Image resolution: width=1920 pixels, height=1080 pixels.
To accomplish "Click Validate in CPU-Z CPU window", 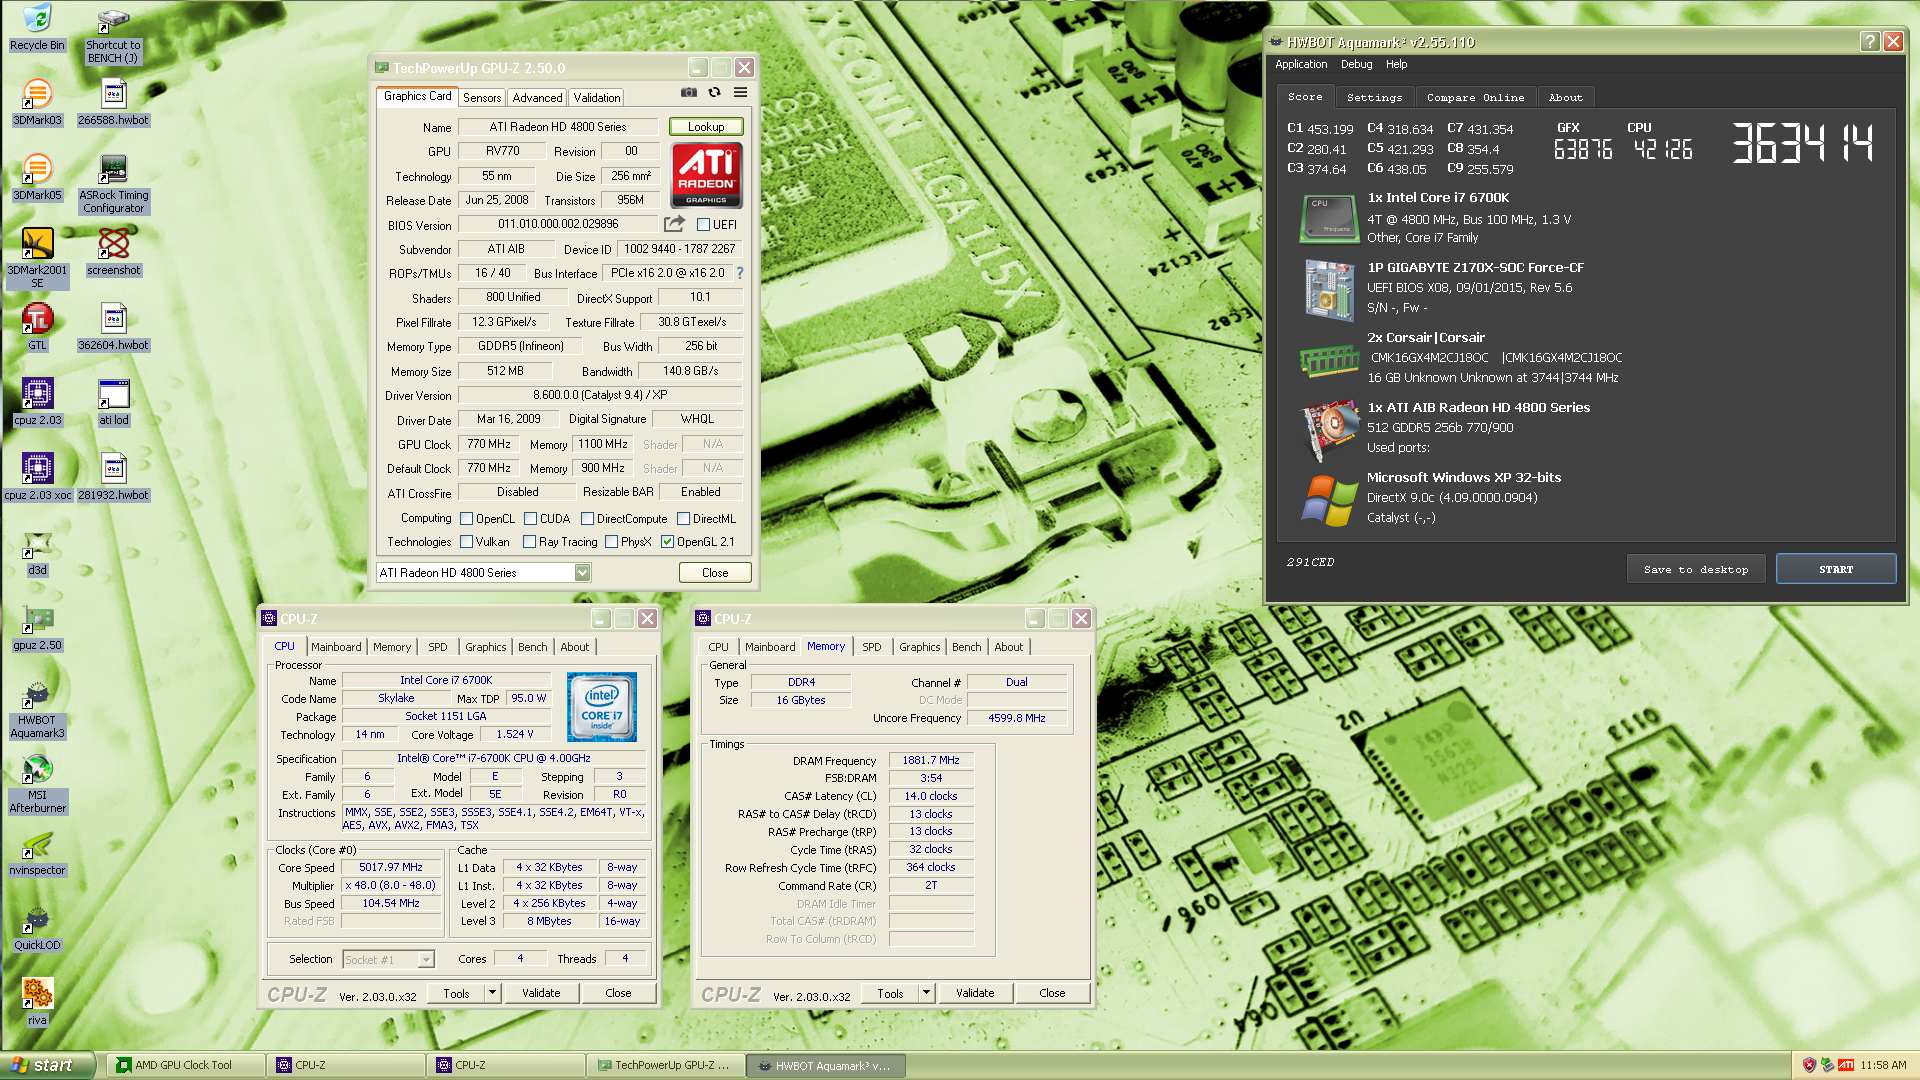I will [x=541, y=993].
